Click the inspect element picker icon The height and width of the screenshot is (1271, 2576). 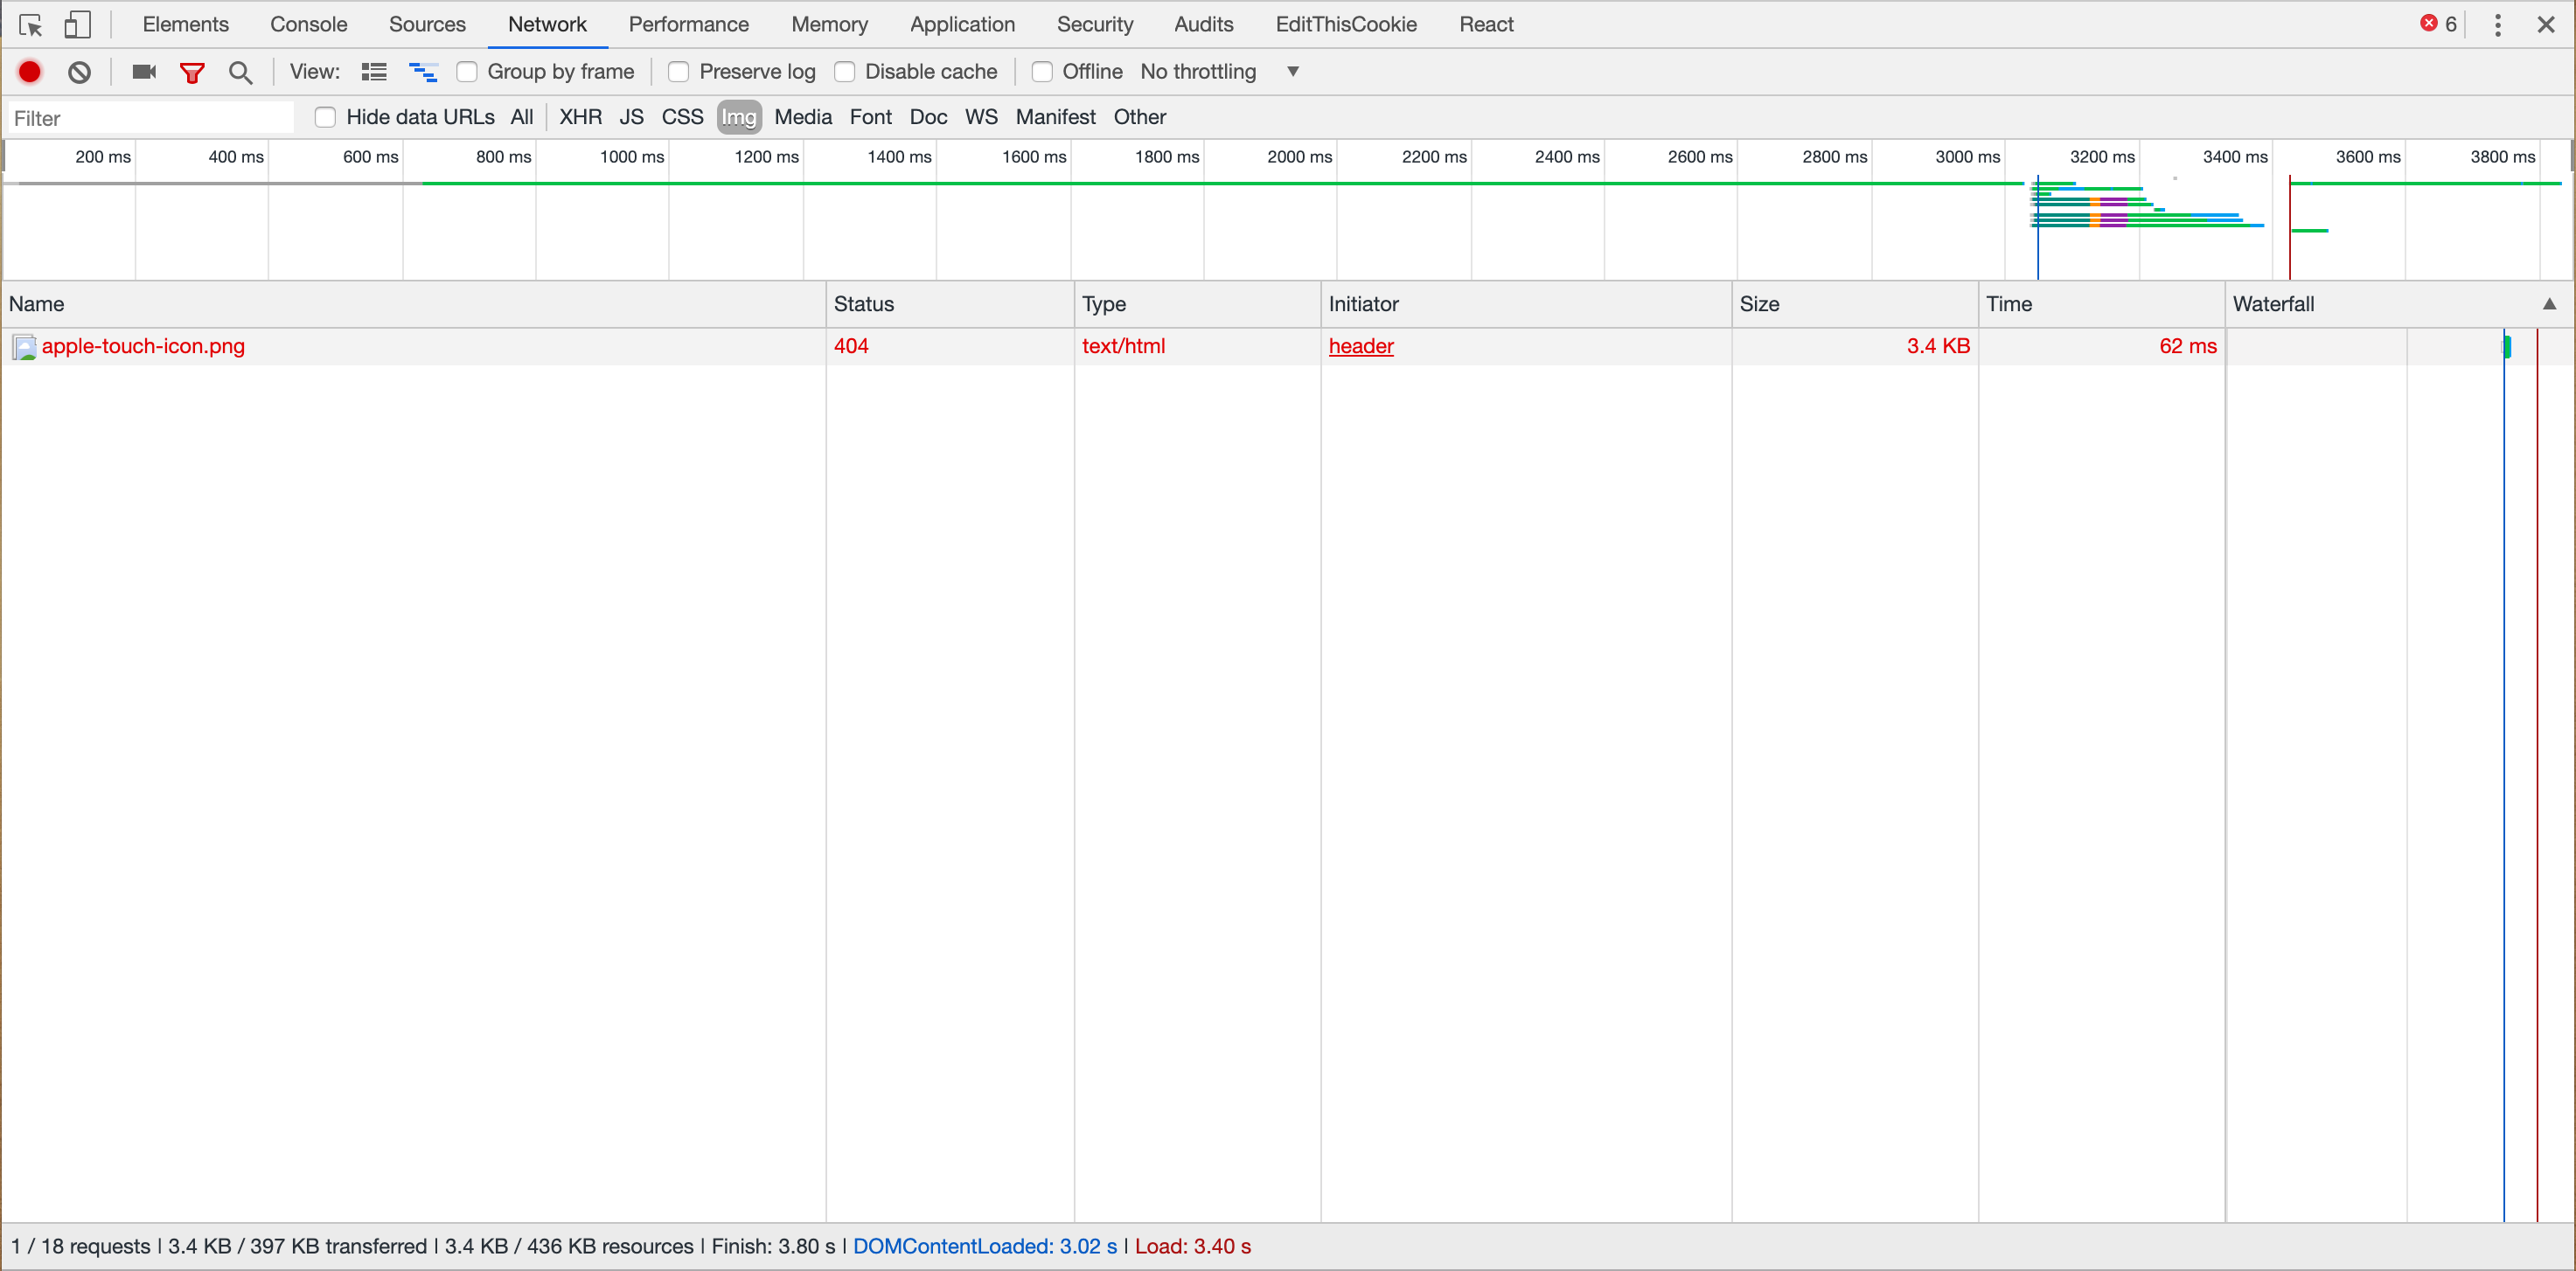coord(31,25)
